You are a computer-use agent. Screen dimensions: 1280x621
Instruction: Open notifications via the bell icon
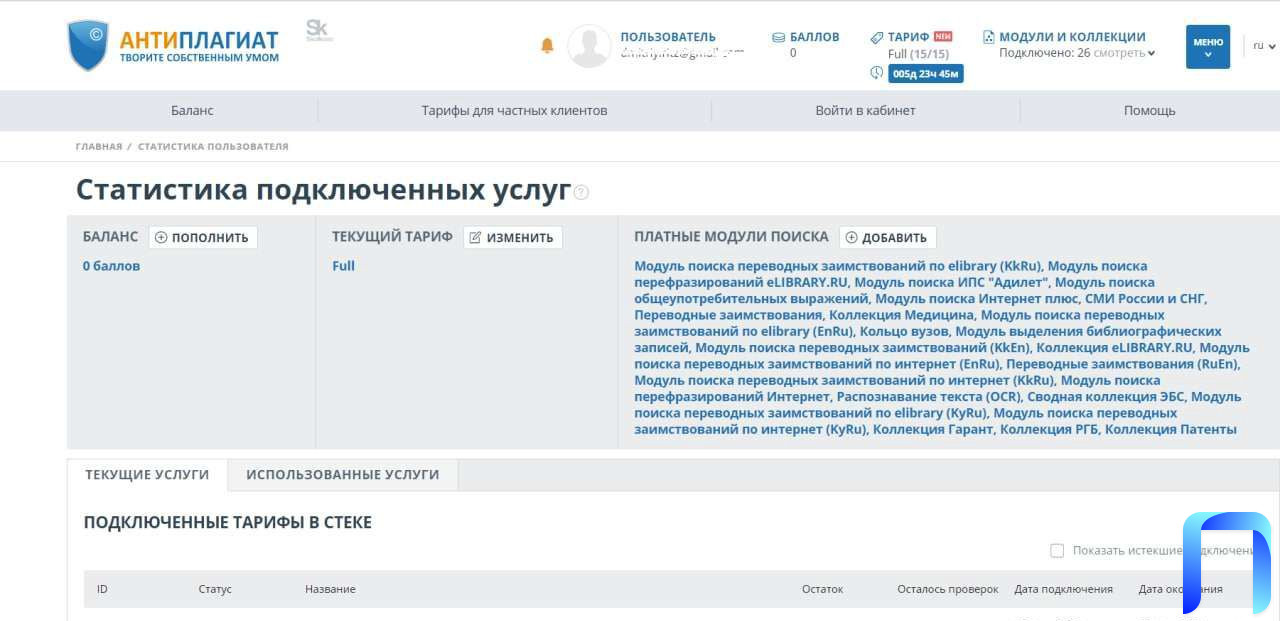click(x=547, y=45)
